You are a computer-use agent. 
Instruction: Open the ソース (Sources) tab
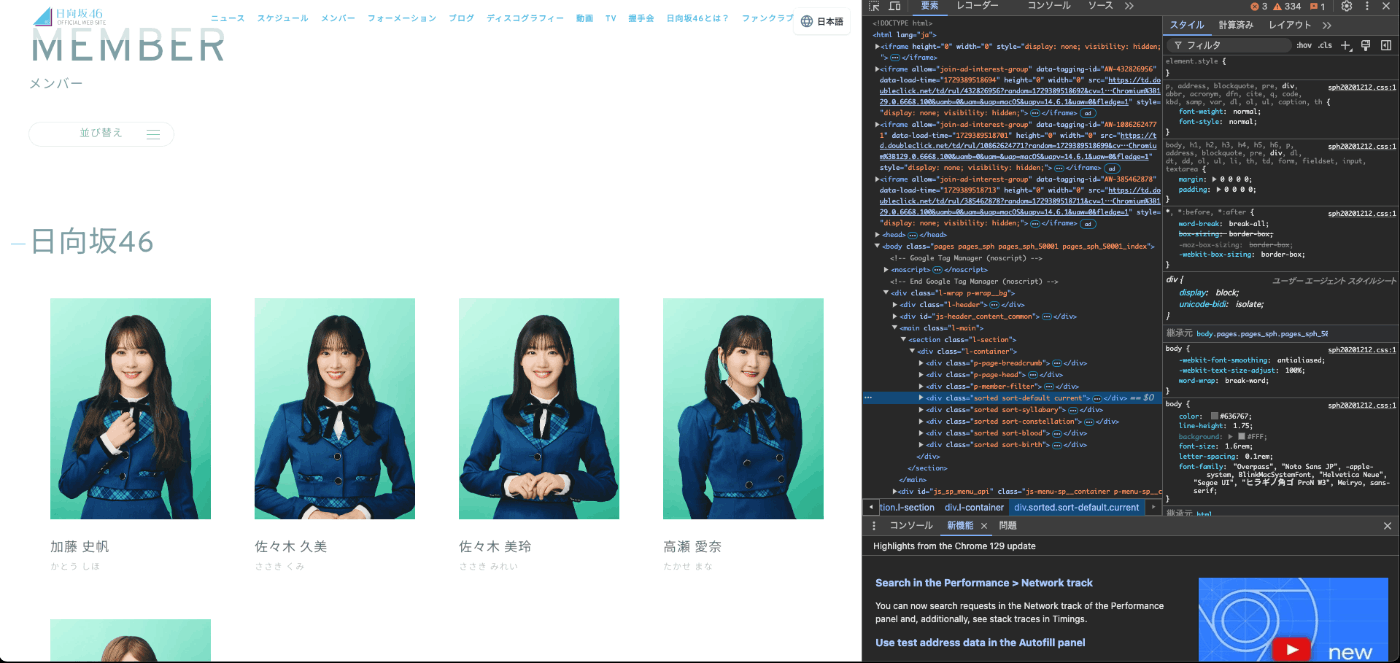tap(1100, 6)
